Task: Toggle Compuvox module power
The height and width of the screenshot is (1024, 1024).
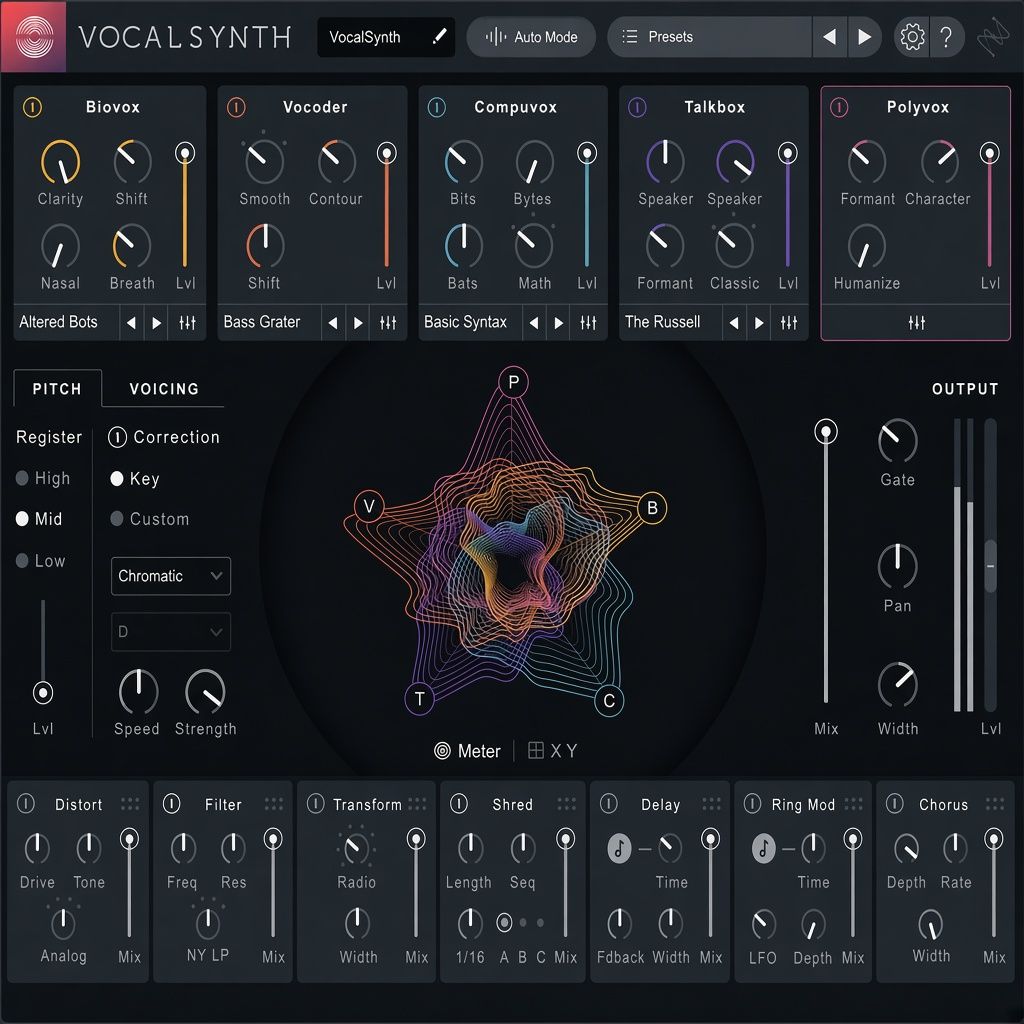Action: (x=437, y=107)
